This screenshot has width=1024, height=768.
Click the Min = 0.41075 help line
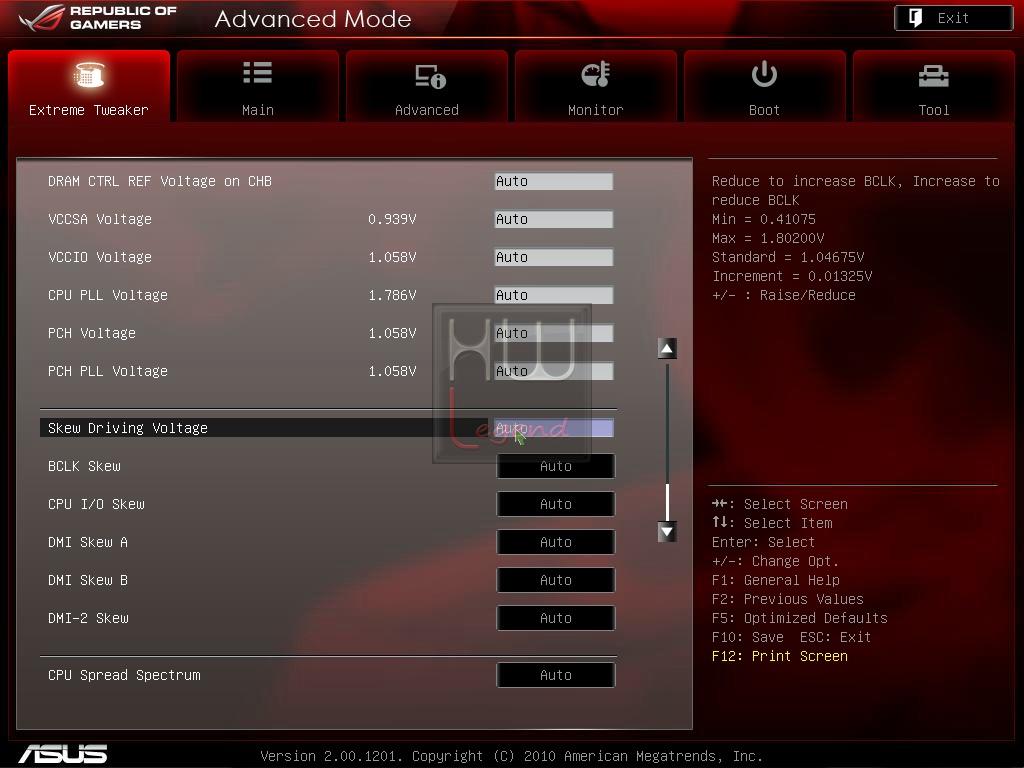click(x=764, y=219)
